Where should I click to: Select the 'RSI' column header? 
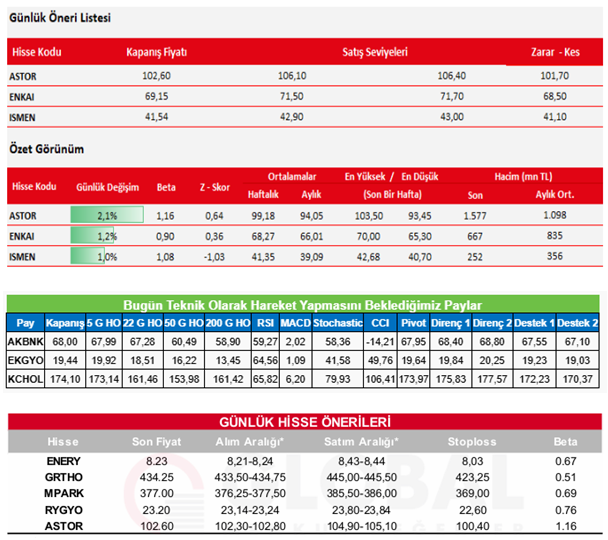(x=266, y=323)
